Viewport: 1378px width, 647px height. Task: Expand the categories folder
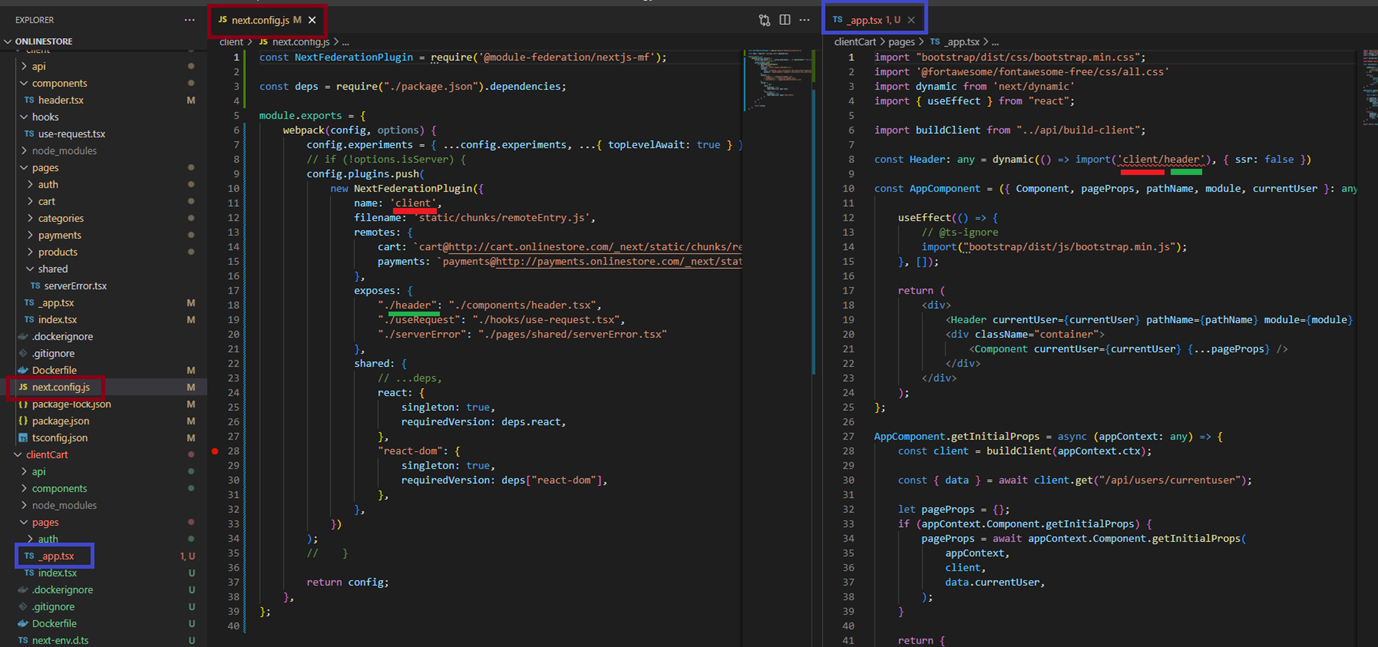(x=60, y=218)
